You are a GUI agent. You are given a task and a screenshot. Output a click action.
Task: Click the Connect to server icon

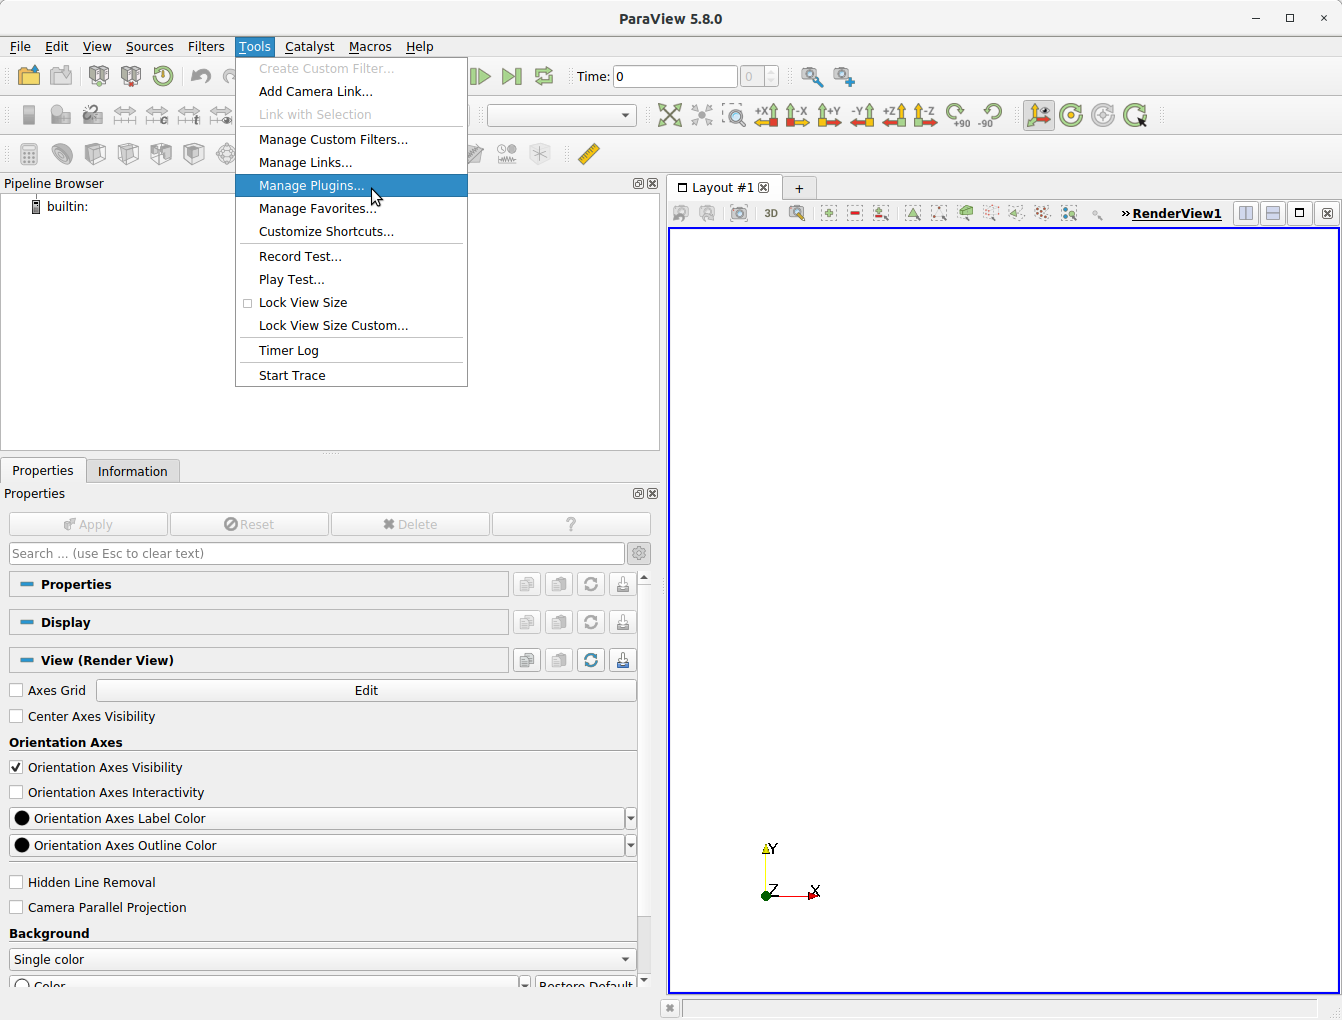[x=99, y=76]
